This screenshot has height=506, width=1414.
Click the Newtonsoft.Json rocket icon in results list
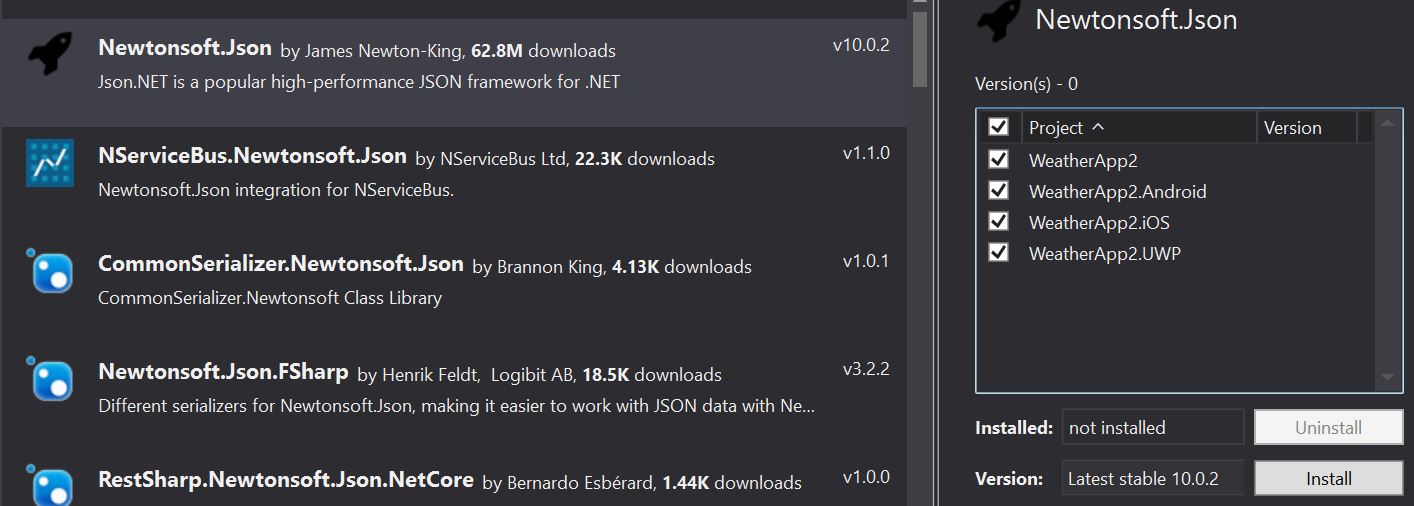pyautogui.click(x=50, y=54)
